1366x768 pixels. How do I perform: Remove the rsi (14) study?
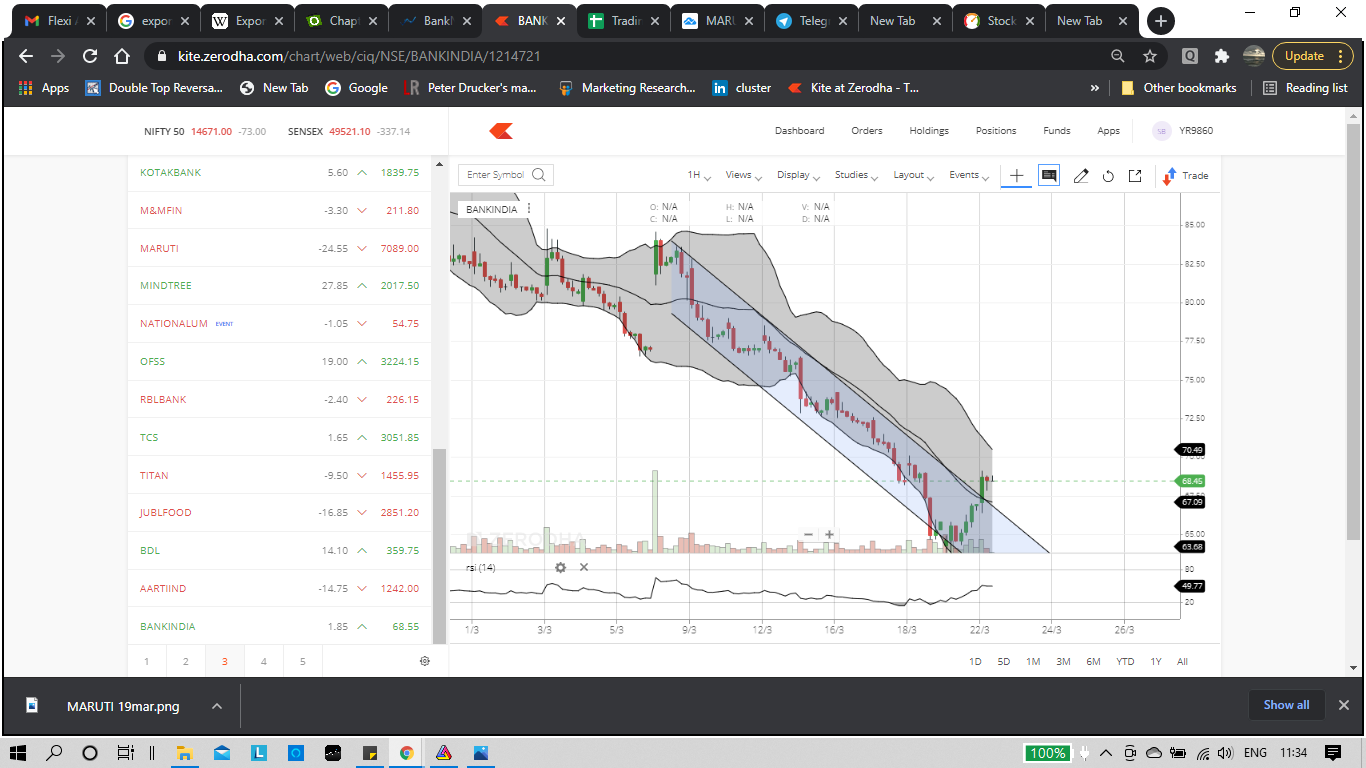(x=584, y=567)
